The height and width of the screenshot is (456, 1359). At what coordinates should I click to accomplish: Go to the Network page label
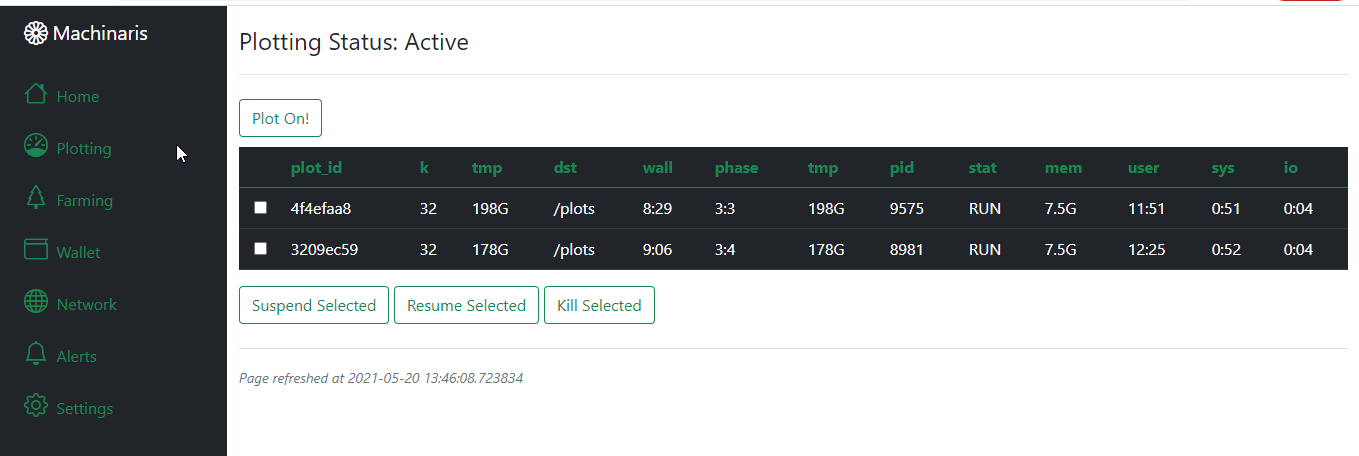point(87,305)
